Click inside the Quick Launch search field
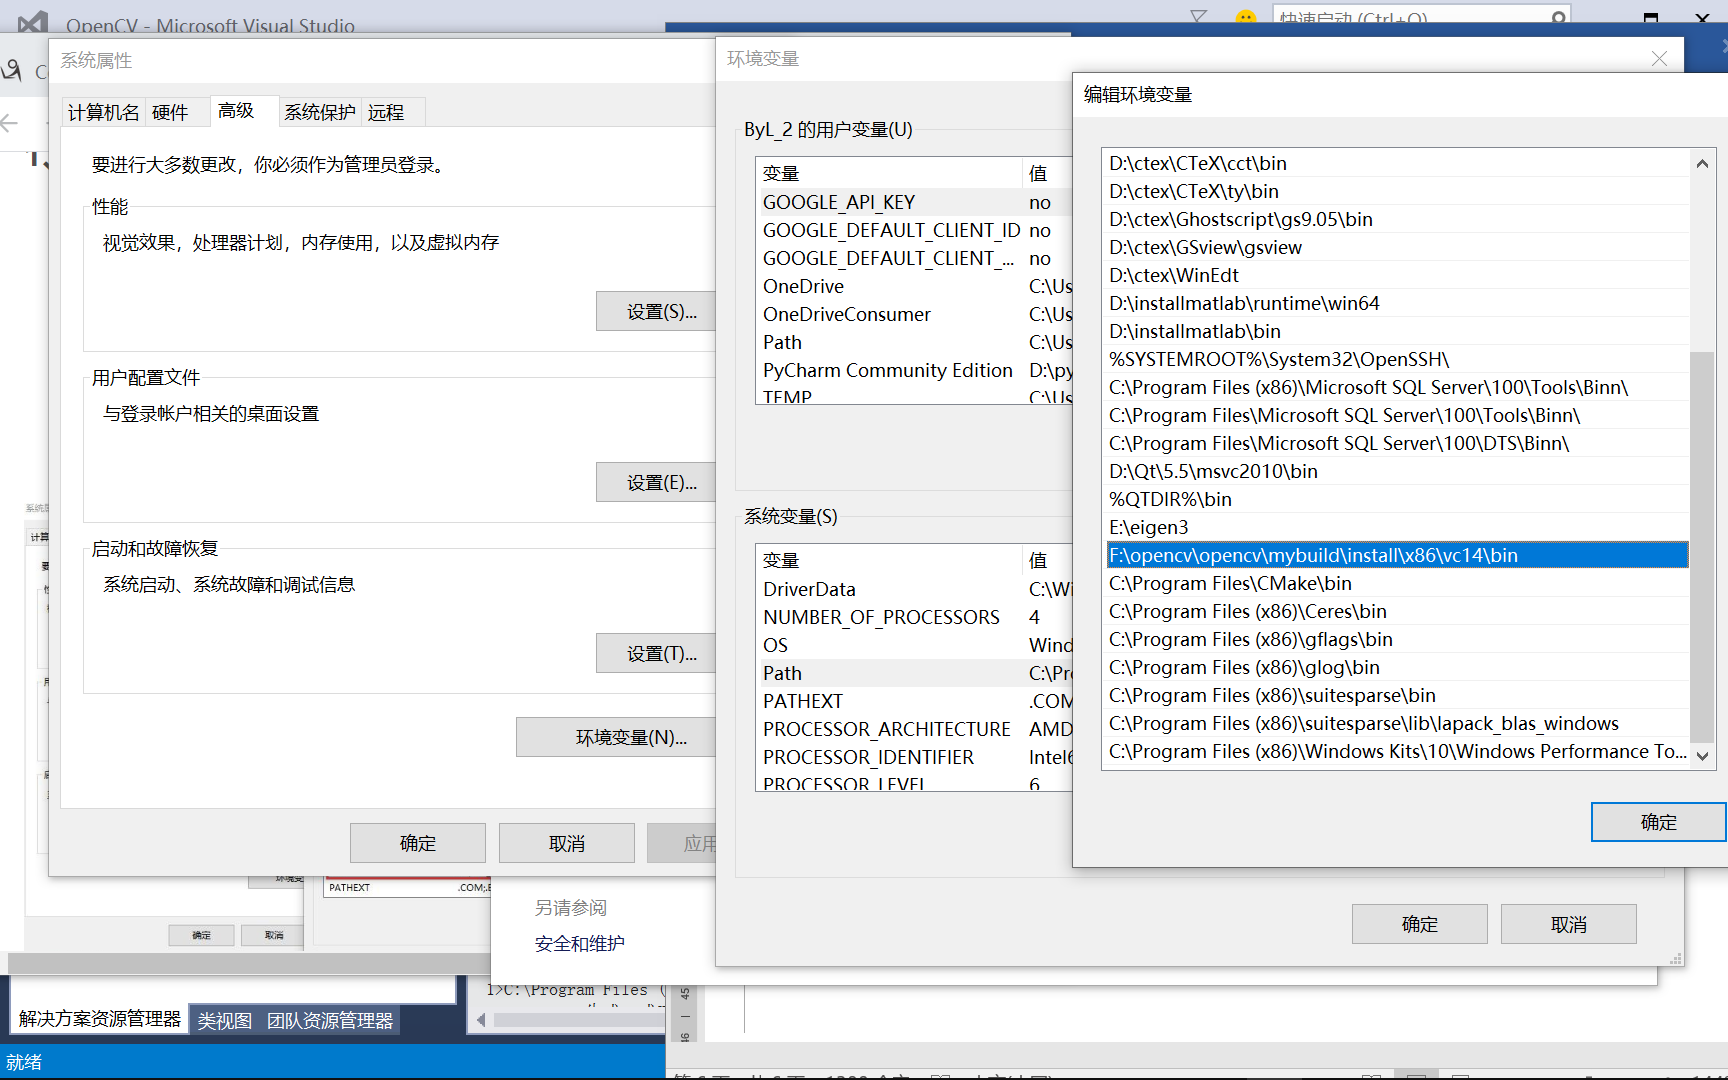The height and width of the screenshot is (1080, 1728). [x=1400, y=17]
